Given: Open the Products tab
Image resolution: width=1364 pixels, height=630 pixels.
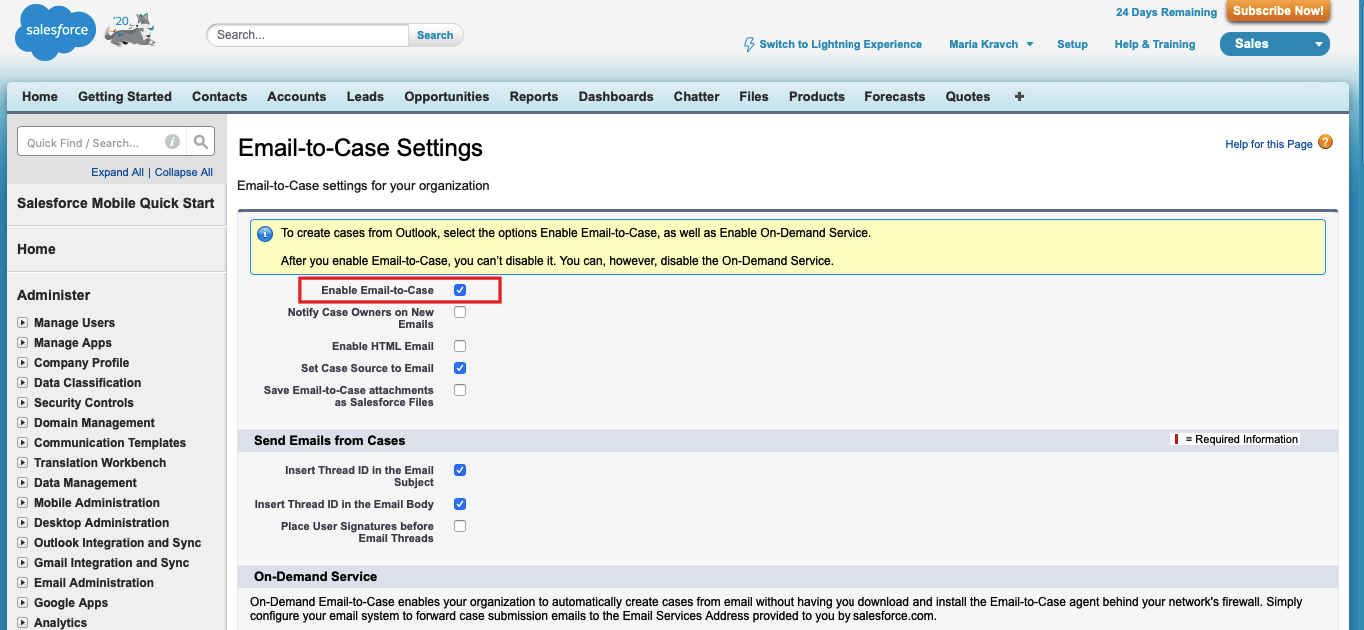Looking at the screenshot, I should click(816, 97).
